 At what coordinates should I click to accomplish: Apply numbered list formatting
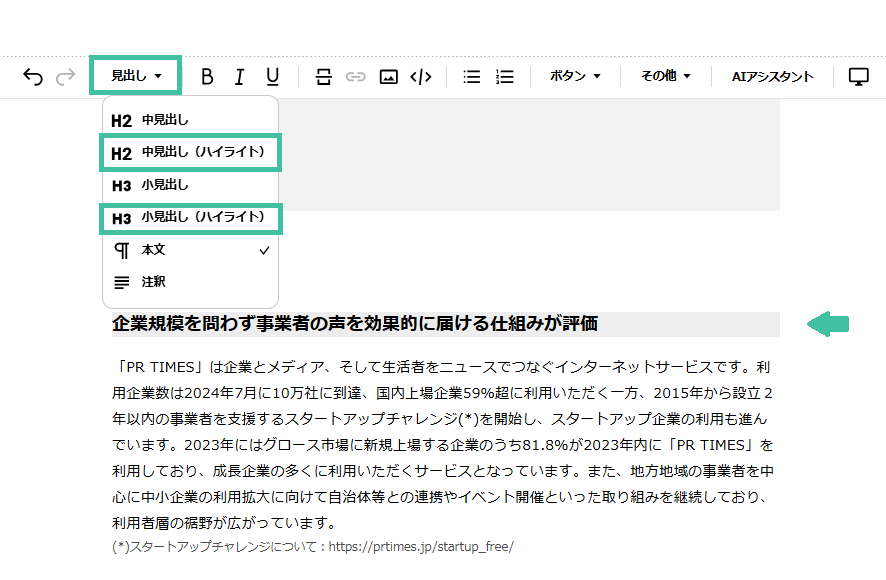(505, 77)
